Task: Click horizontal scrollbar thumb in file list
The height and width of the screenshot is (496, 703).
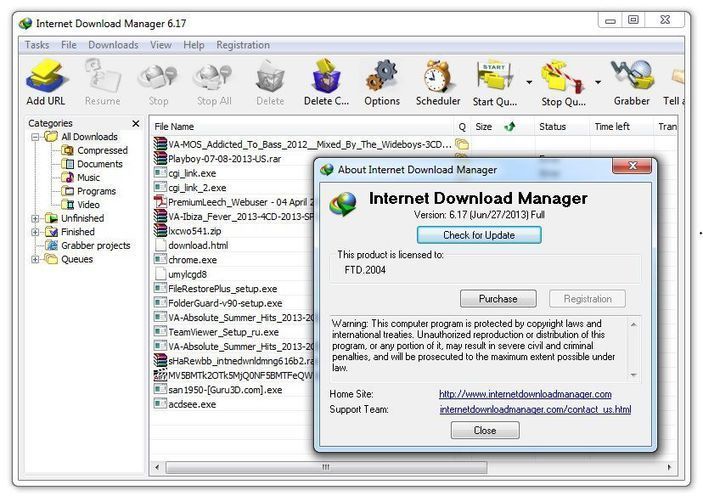Action: click(x=326, y=467)
